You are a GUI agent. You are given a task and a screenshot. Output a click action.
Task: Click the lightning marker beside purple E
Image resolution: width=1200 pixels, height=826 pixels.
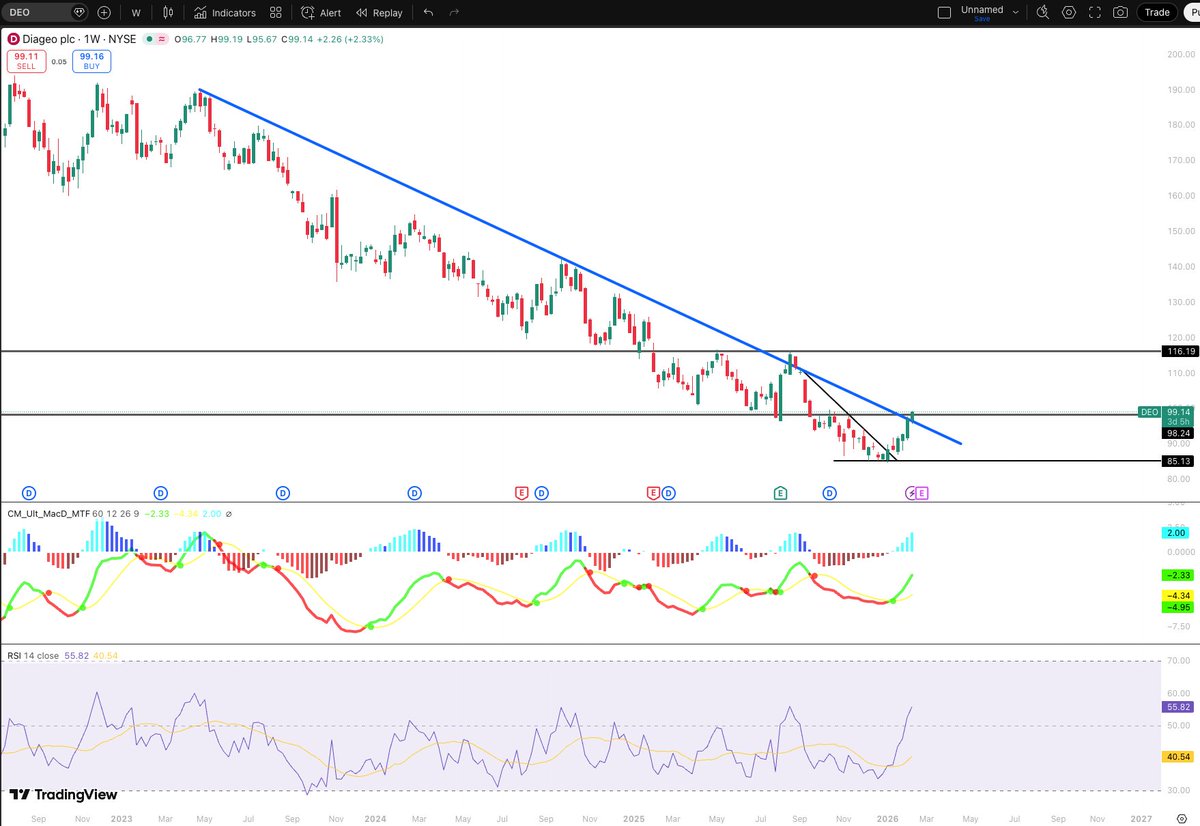tap(911, 493)
